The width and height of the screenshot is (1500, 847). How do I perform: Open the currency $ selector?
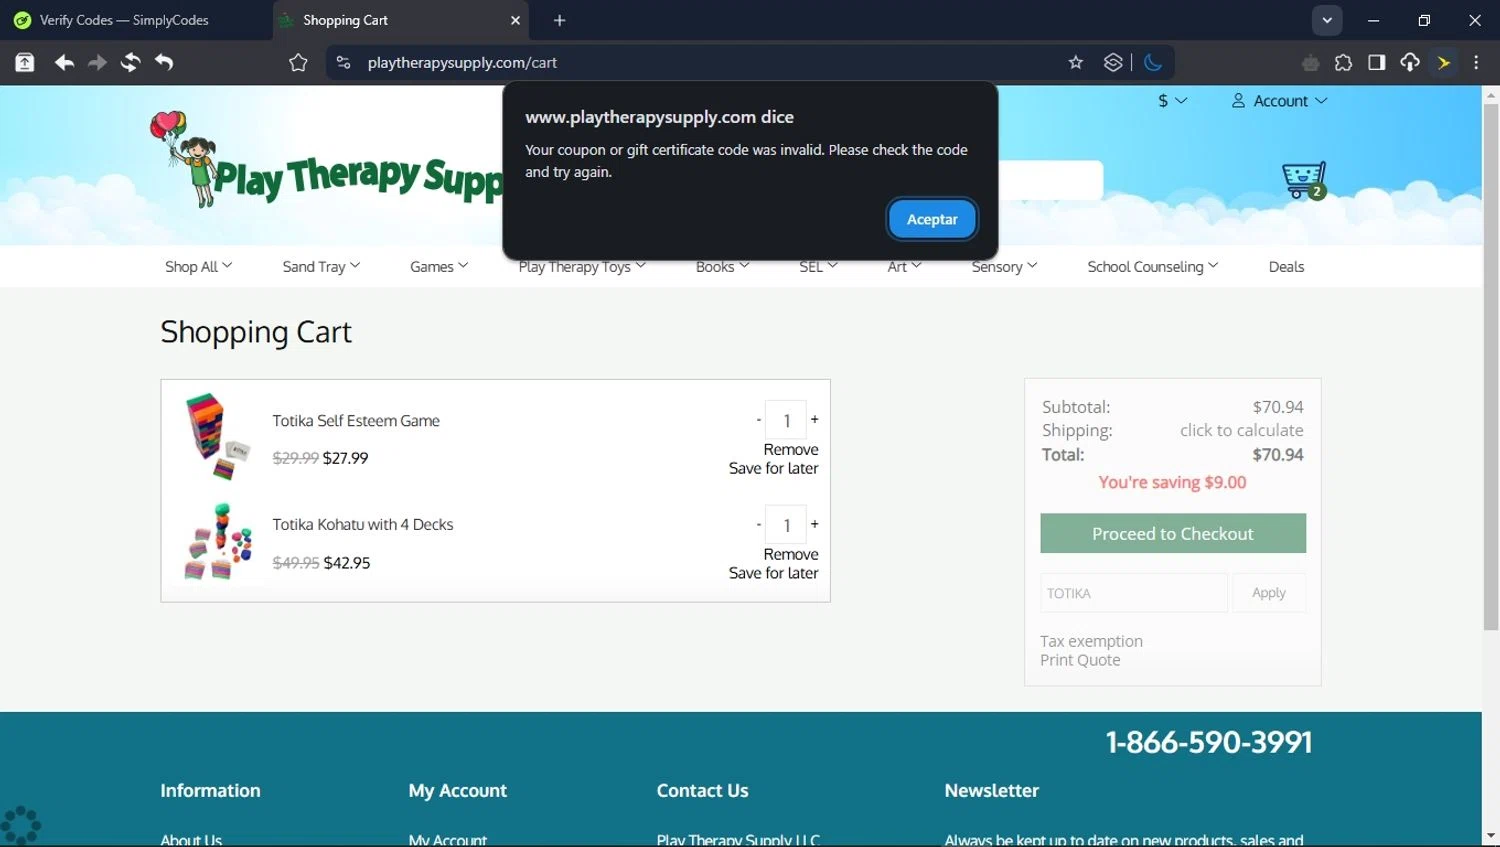[x=1172, y=101]
